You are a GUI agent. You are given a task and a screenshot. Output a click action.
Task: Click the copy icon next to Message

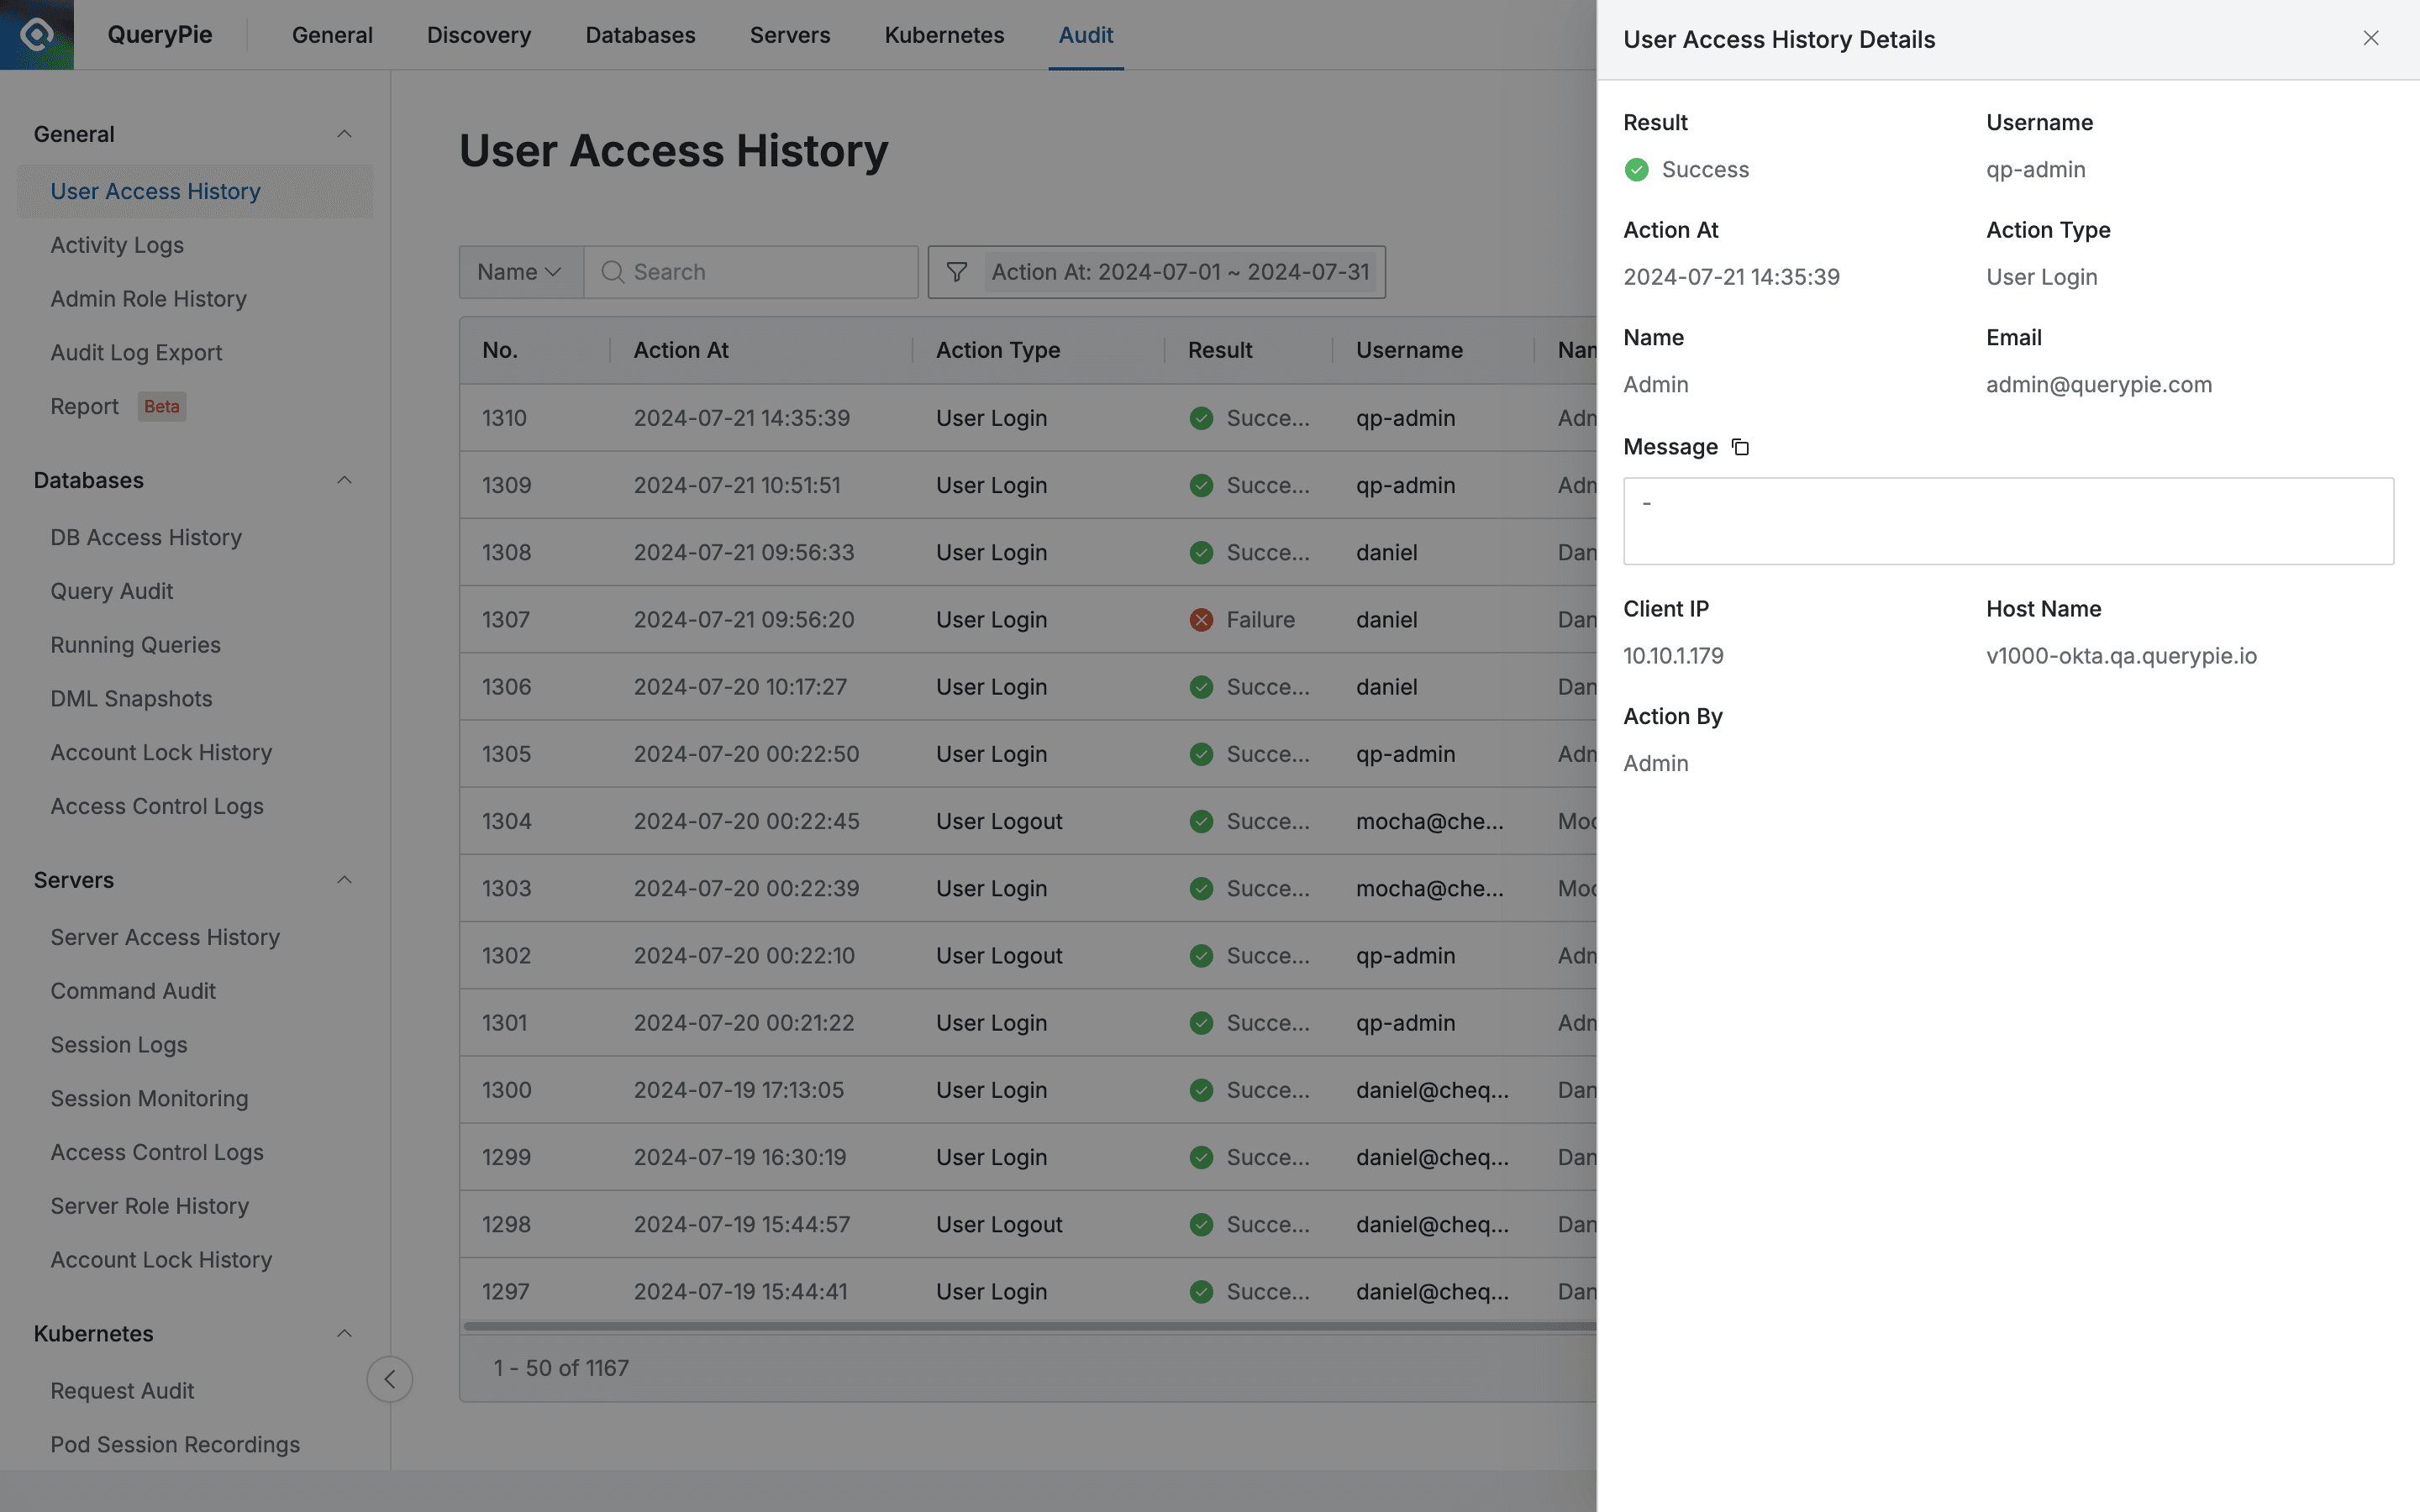(x=1740, y=447)
